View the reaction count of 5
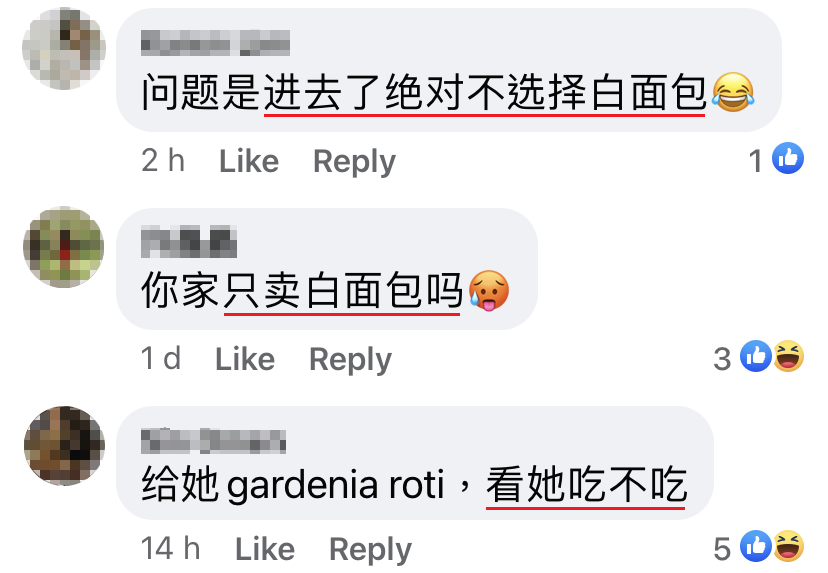This screenshot has width=828, height=573. (x=722, y=549)
